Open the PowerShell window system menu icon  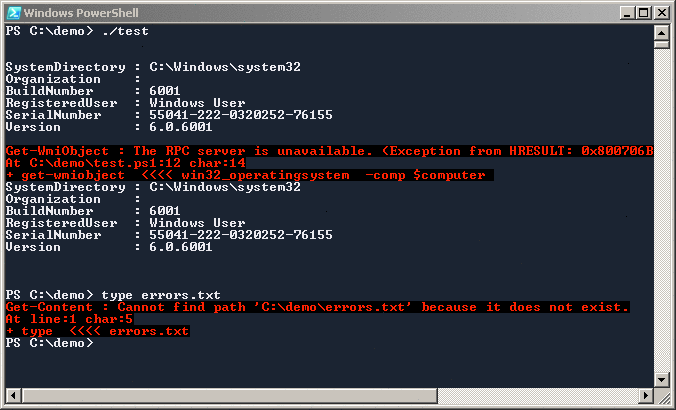pos(12,11)
